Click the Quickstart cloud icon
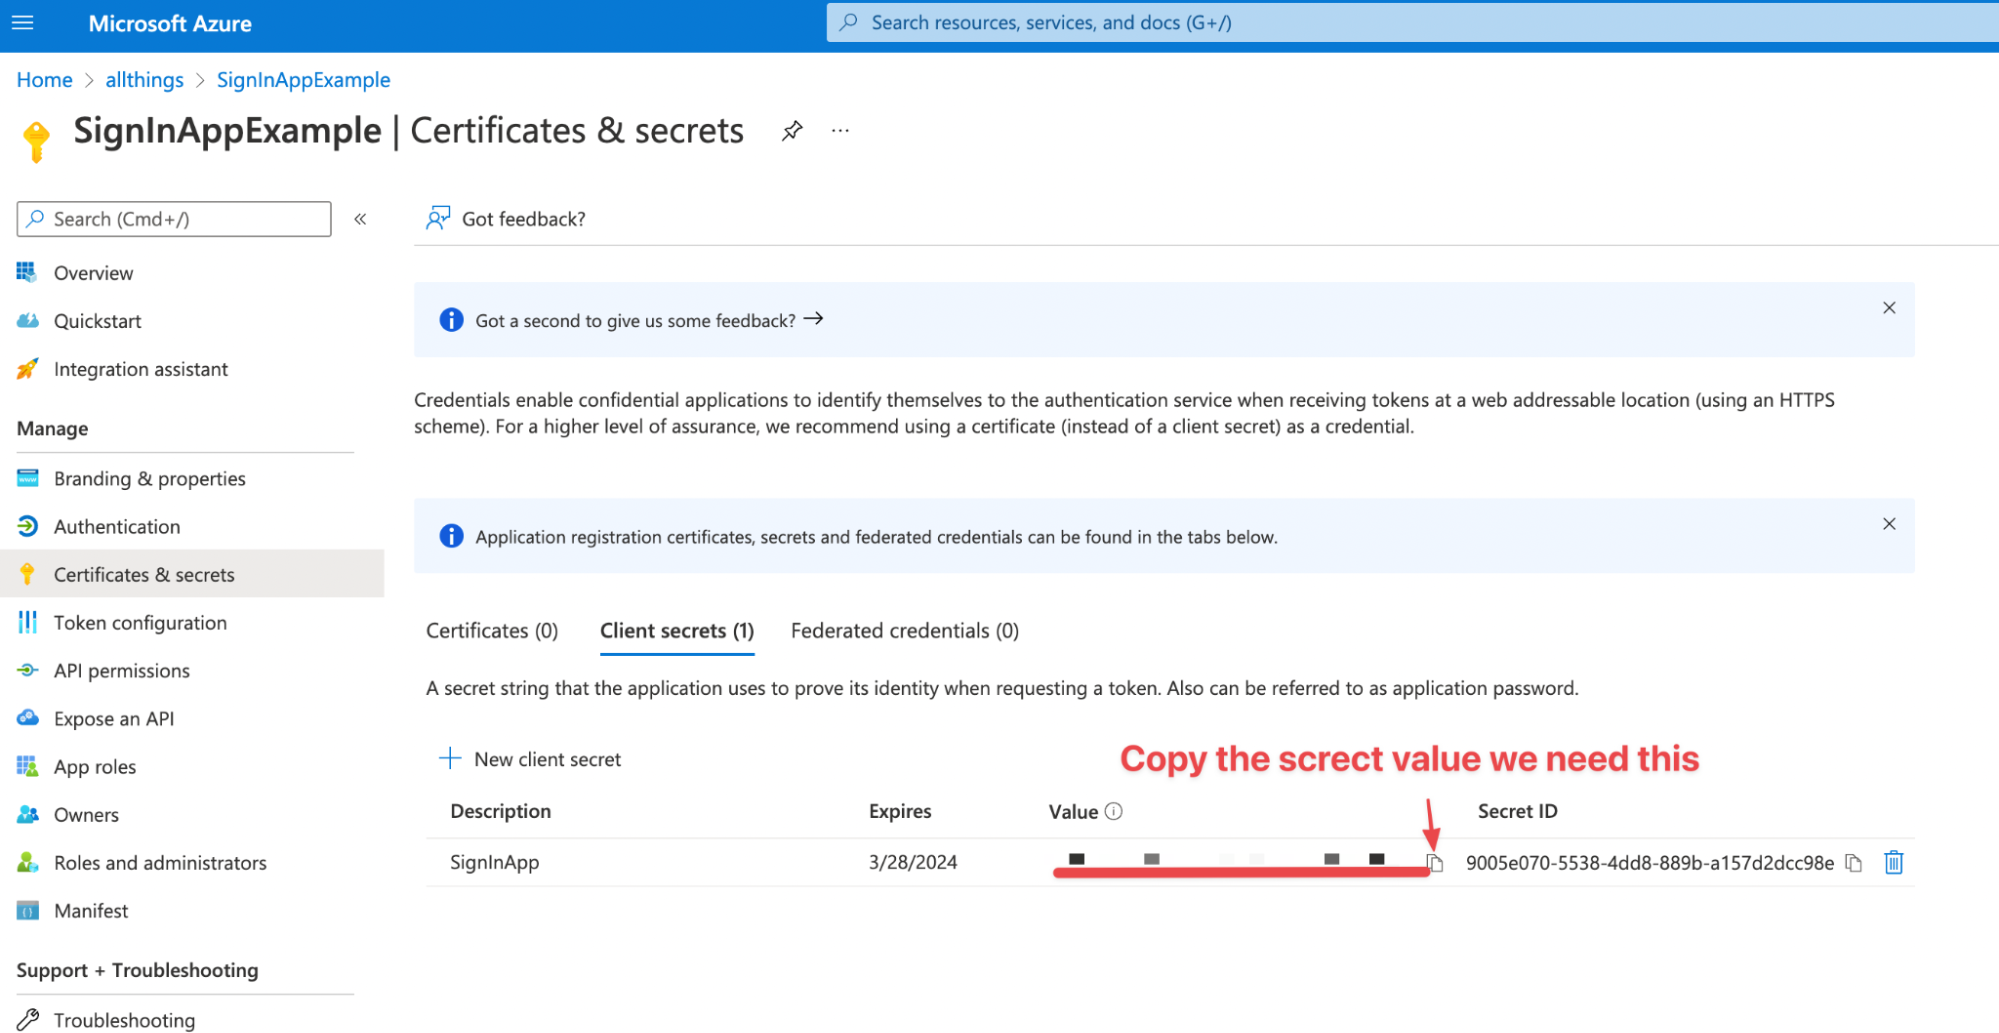Screen dimensions: 1999x1033 coord(27,321)
